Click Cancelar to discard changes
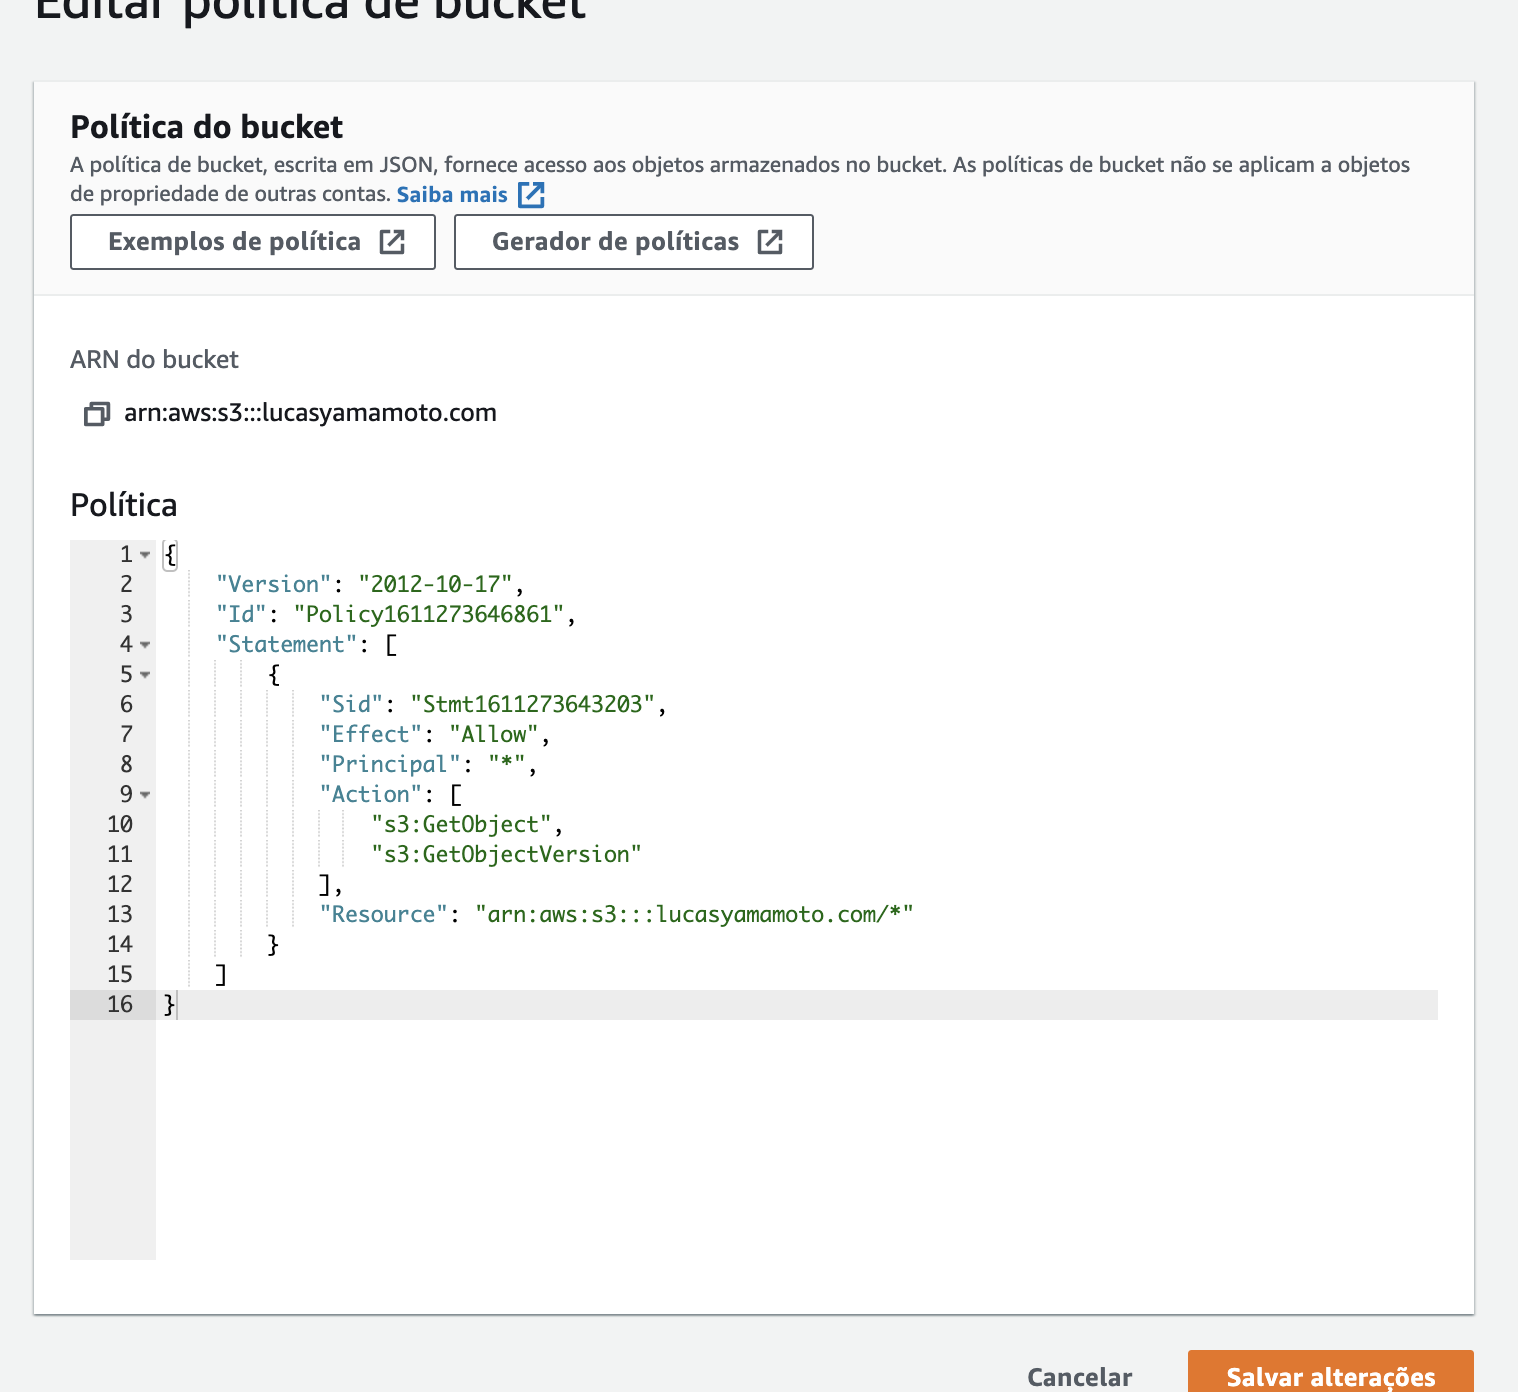The width and height of the screenshot is (1518, 1392). 1080,1377
